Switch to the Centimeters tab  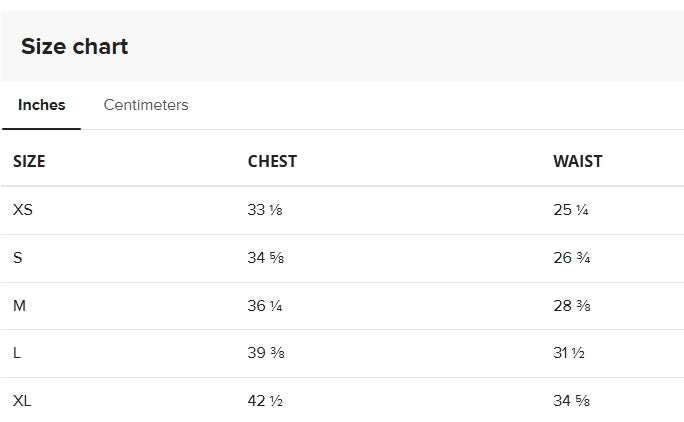tap(146, 105)
